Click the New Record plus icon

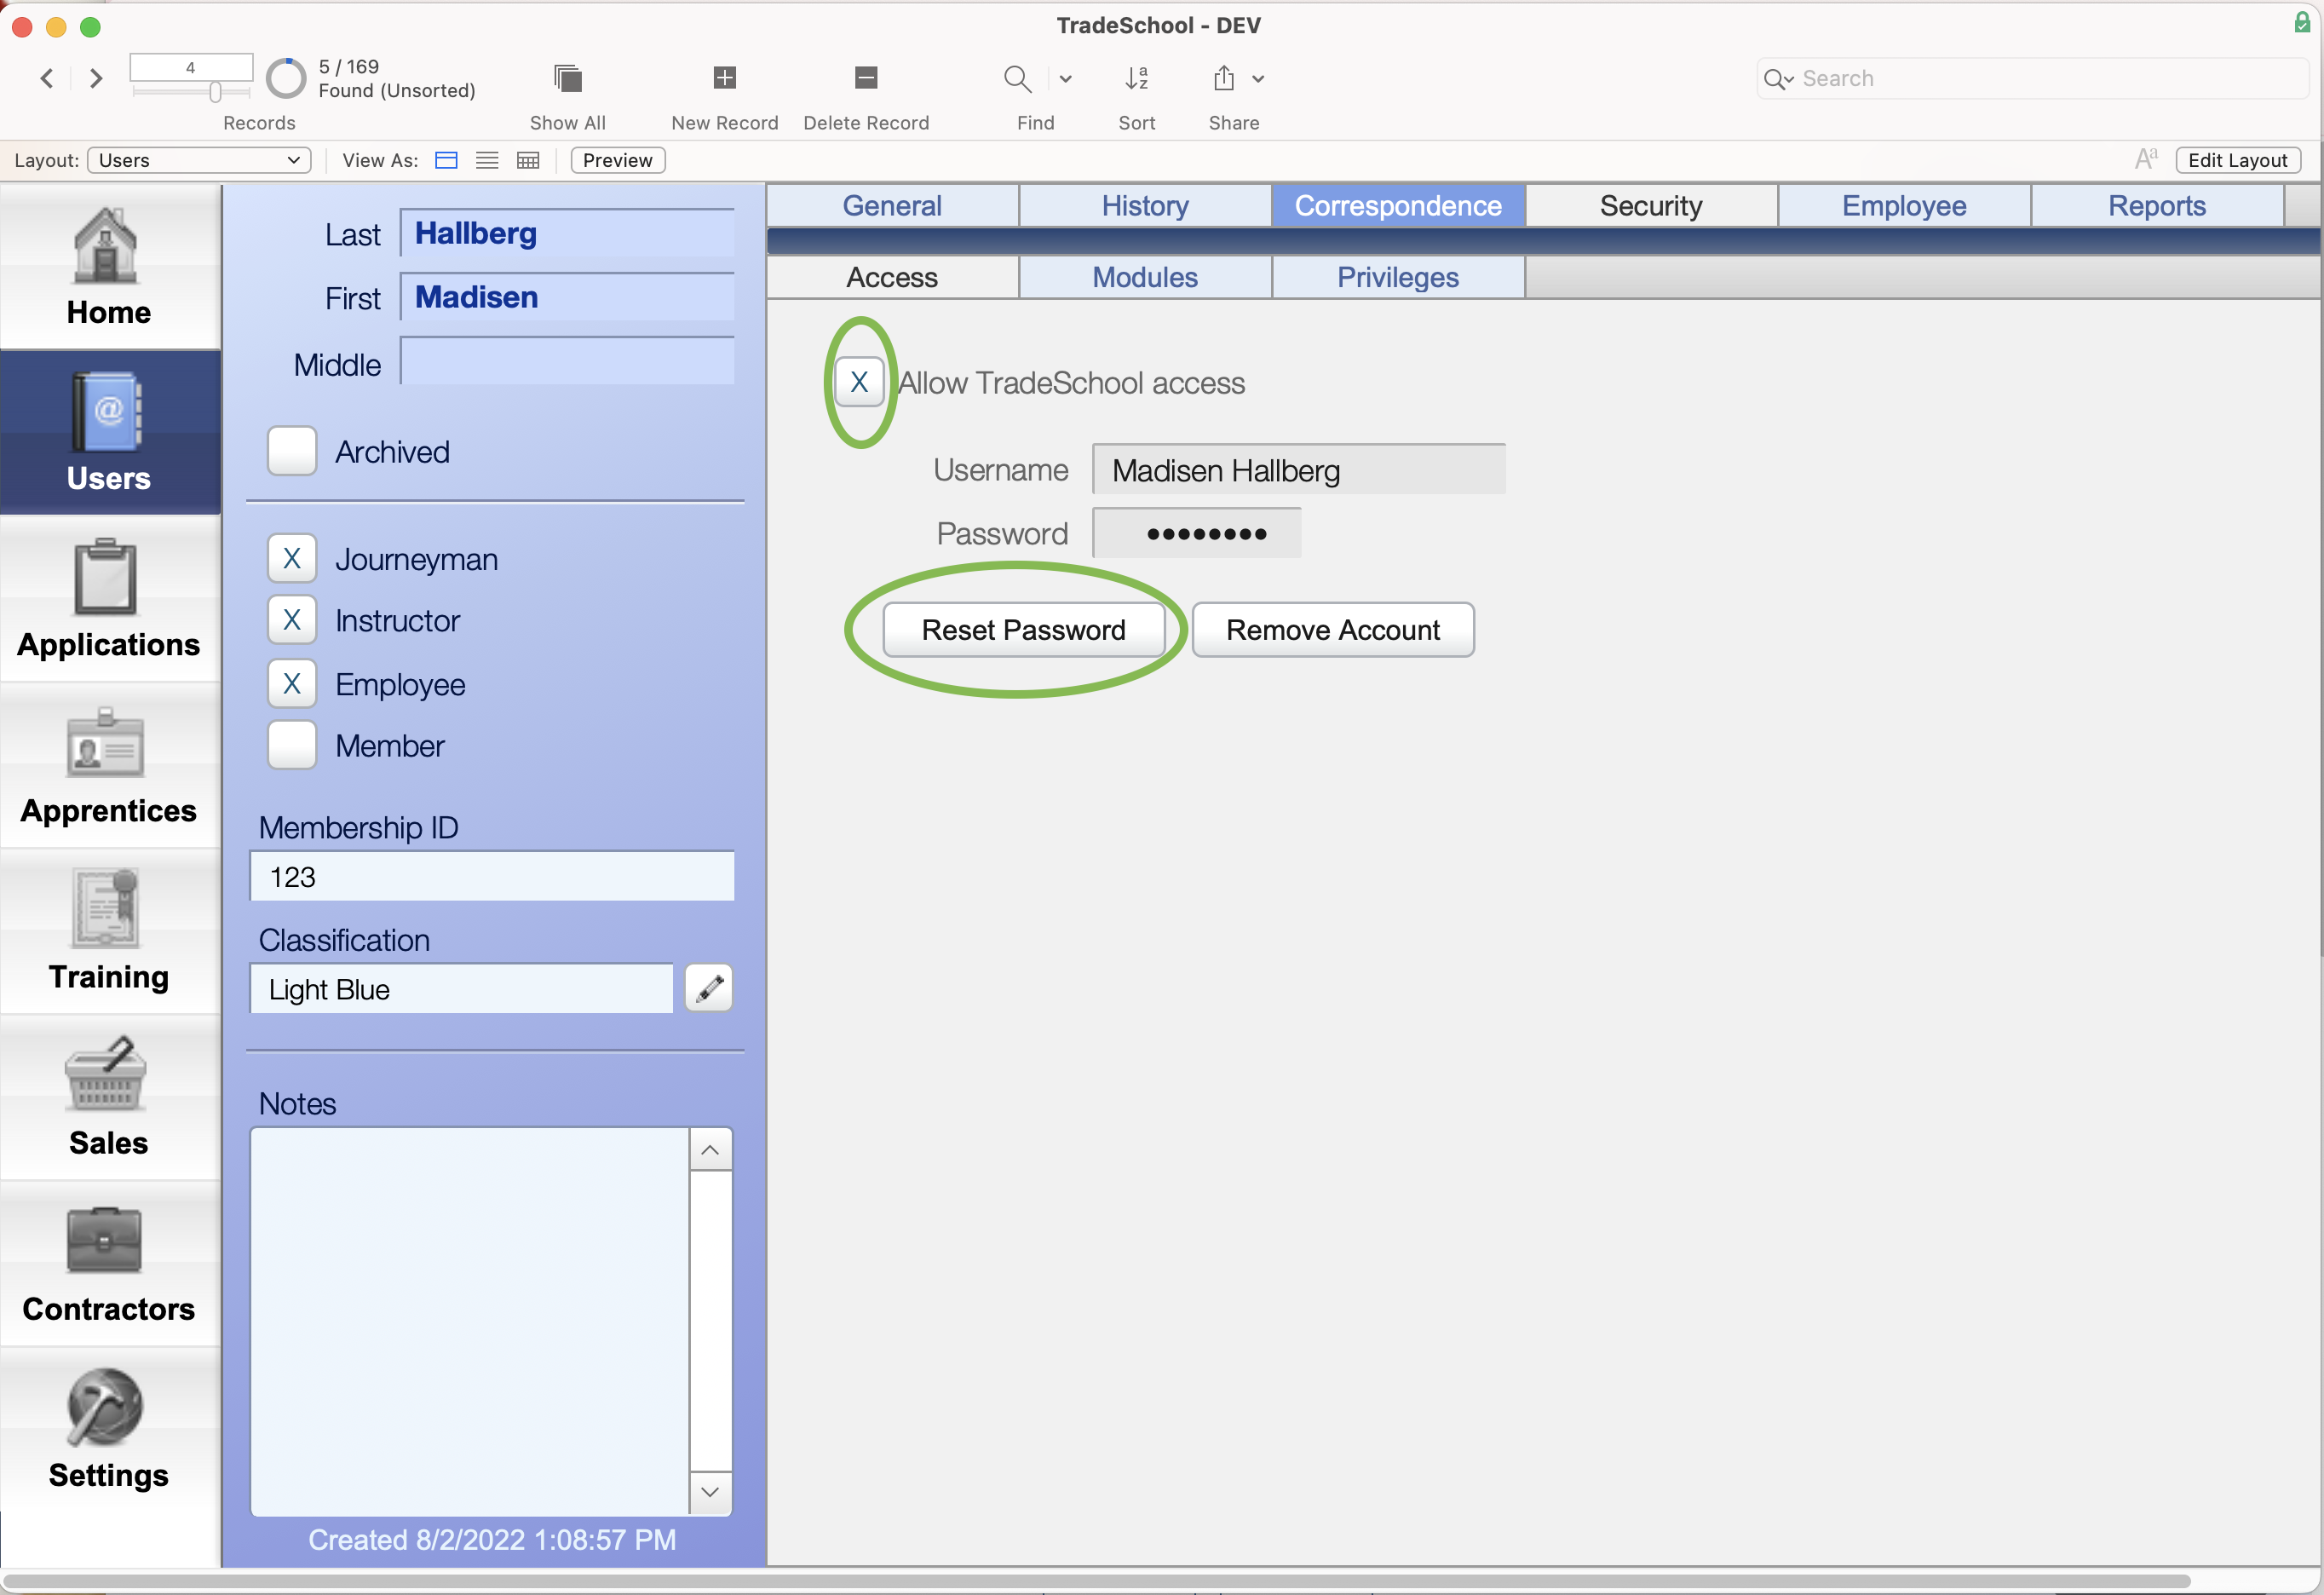click(724, 77)
